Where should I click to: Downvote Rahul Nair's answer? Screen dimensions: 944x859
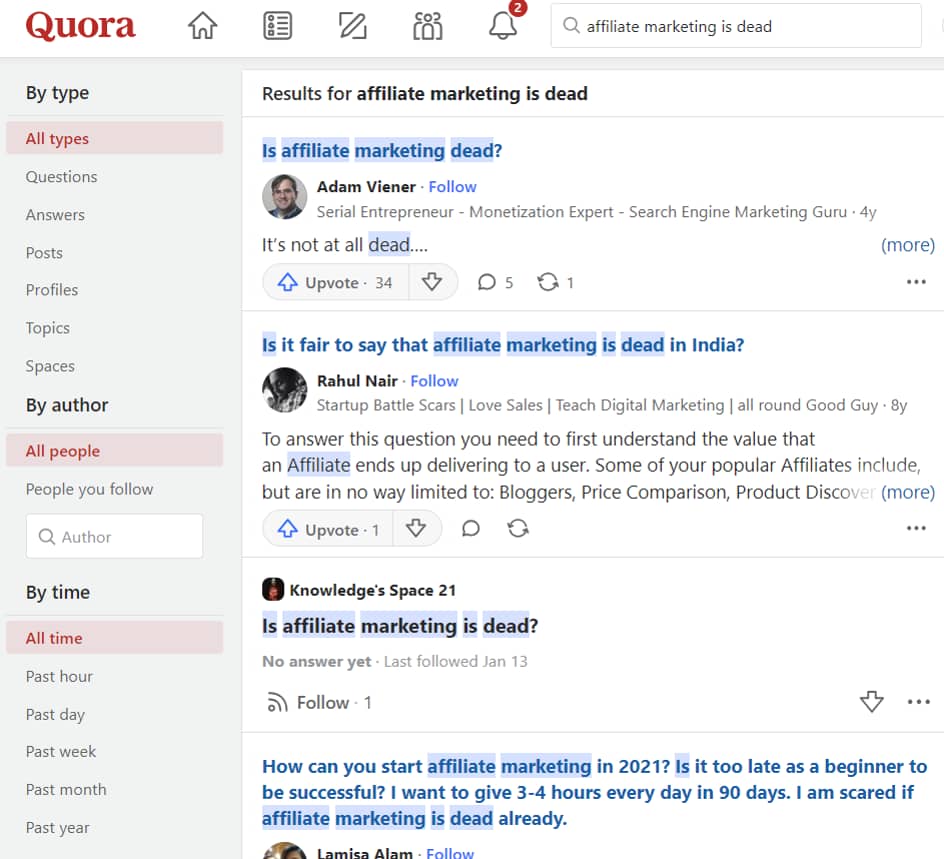tap(416, 529)
